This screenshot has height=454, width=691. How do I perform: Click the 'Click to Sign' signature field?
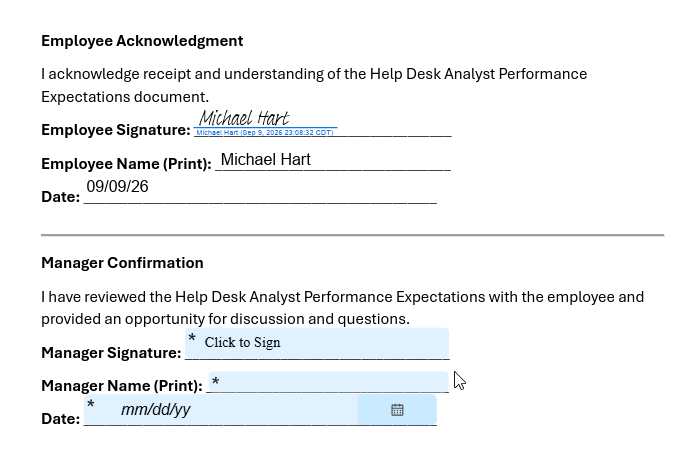pyautogui.click(x=317, y=342)
